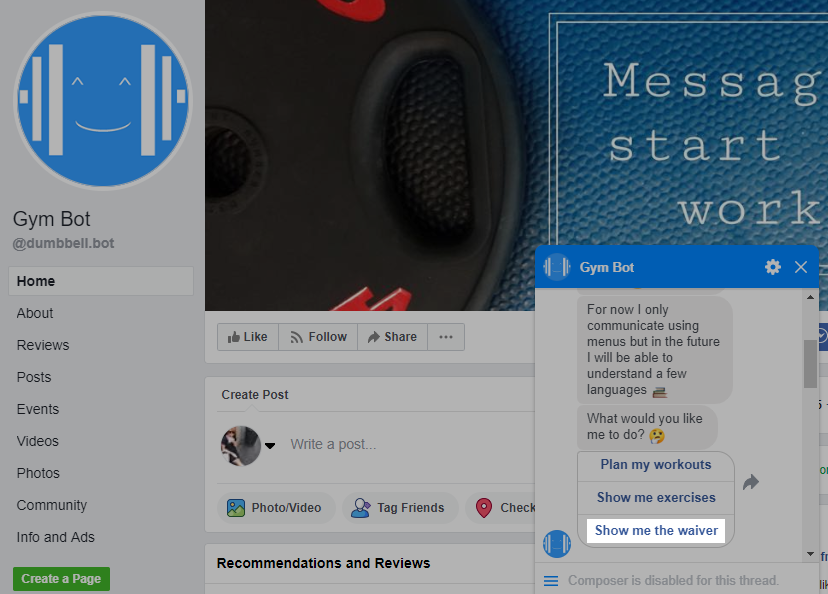This screenshot has height=594, width=828.
Task: Click the share arrow beside chat menu
Action: point(751,482)
